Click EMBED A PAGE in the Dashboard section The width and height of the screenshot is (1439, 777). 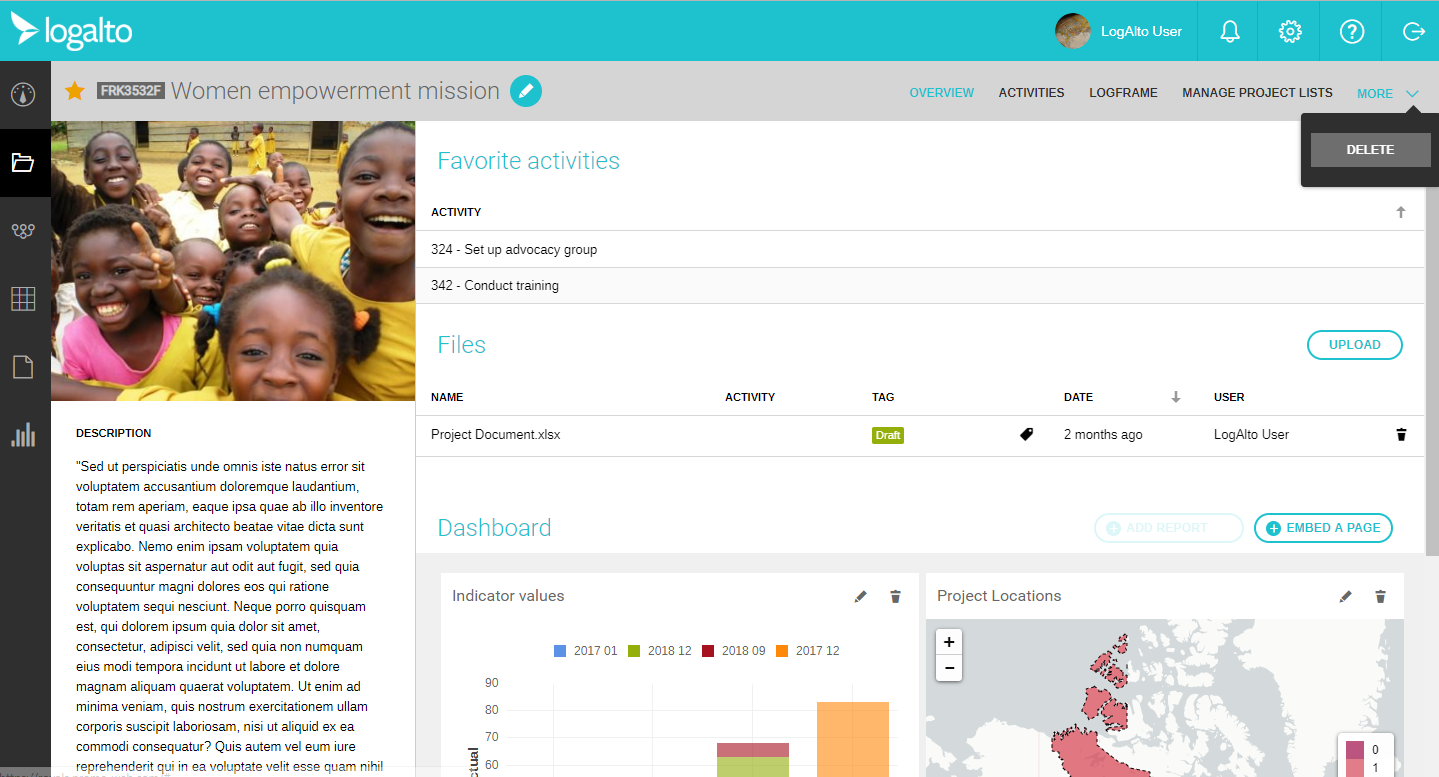[x=1323, y=528]
